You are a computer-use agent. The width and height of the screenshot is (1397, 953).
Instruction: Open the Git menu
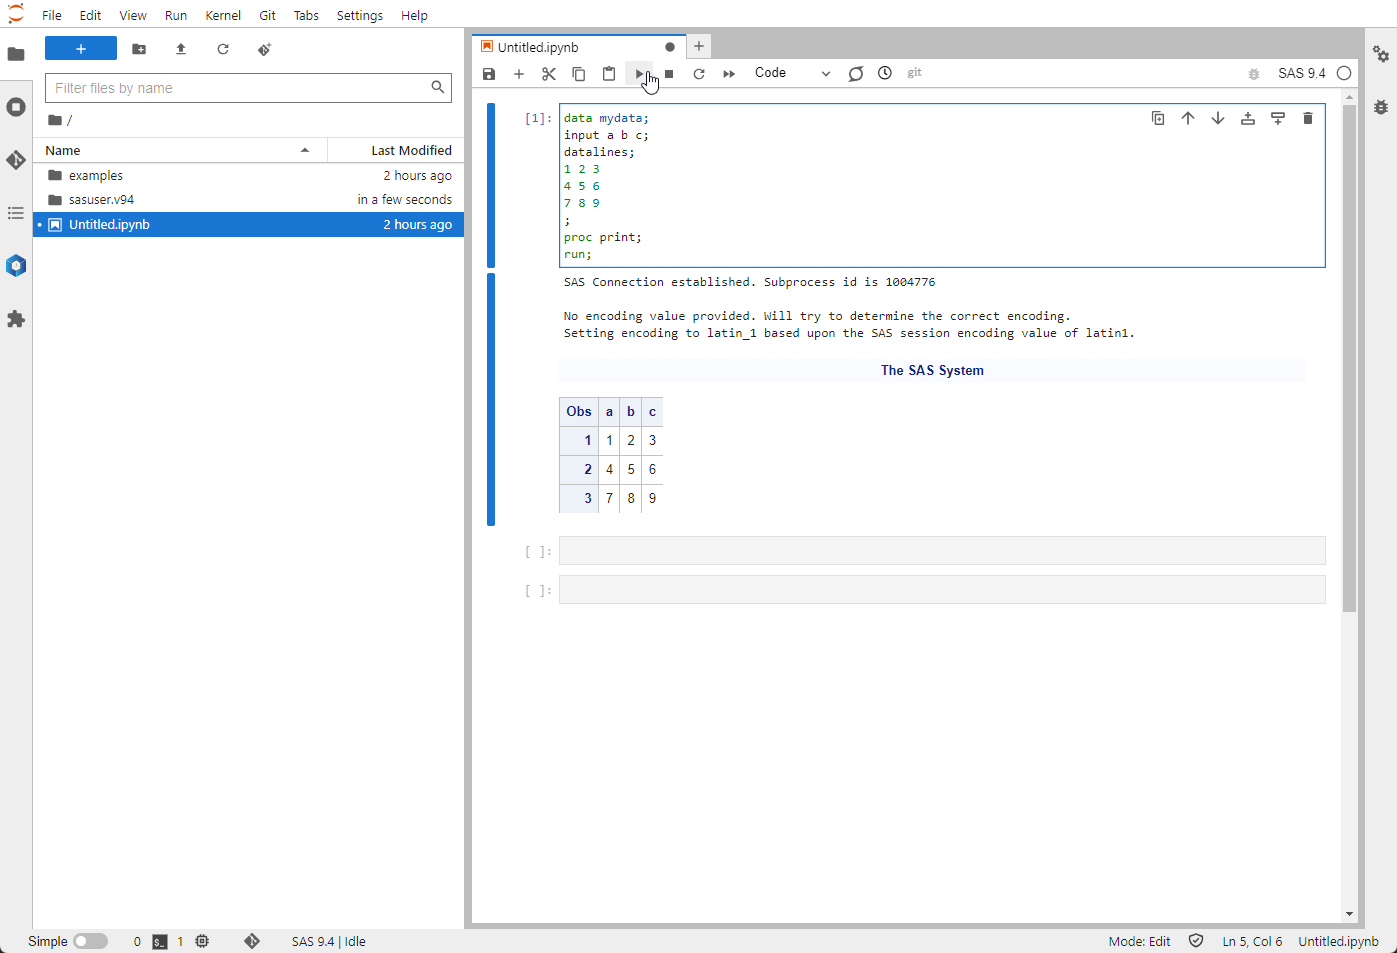(267, 15)
